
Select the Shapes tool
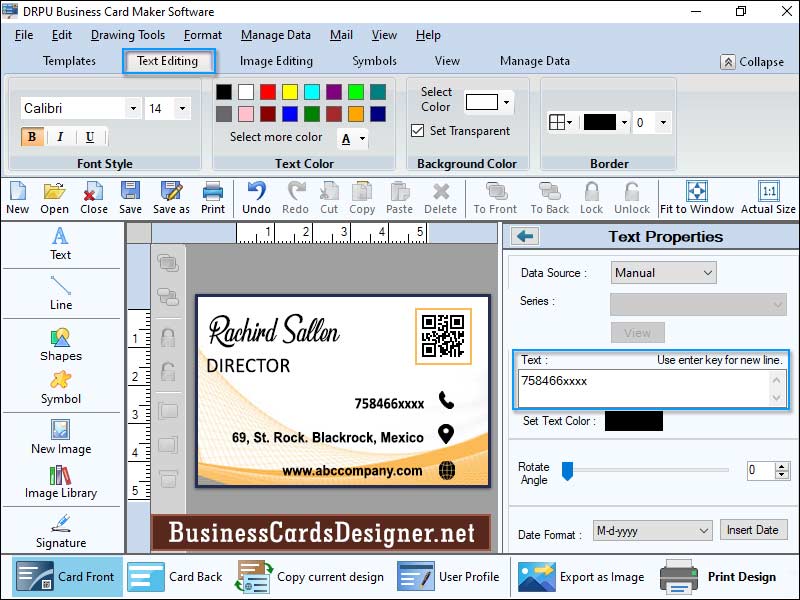tap(60, 345)
